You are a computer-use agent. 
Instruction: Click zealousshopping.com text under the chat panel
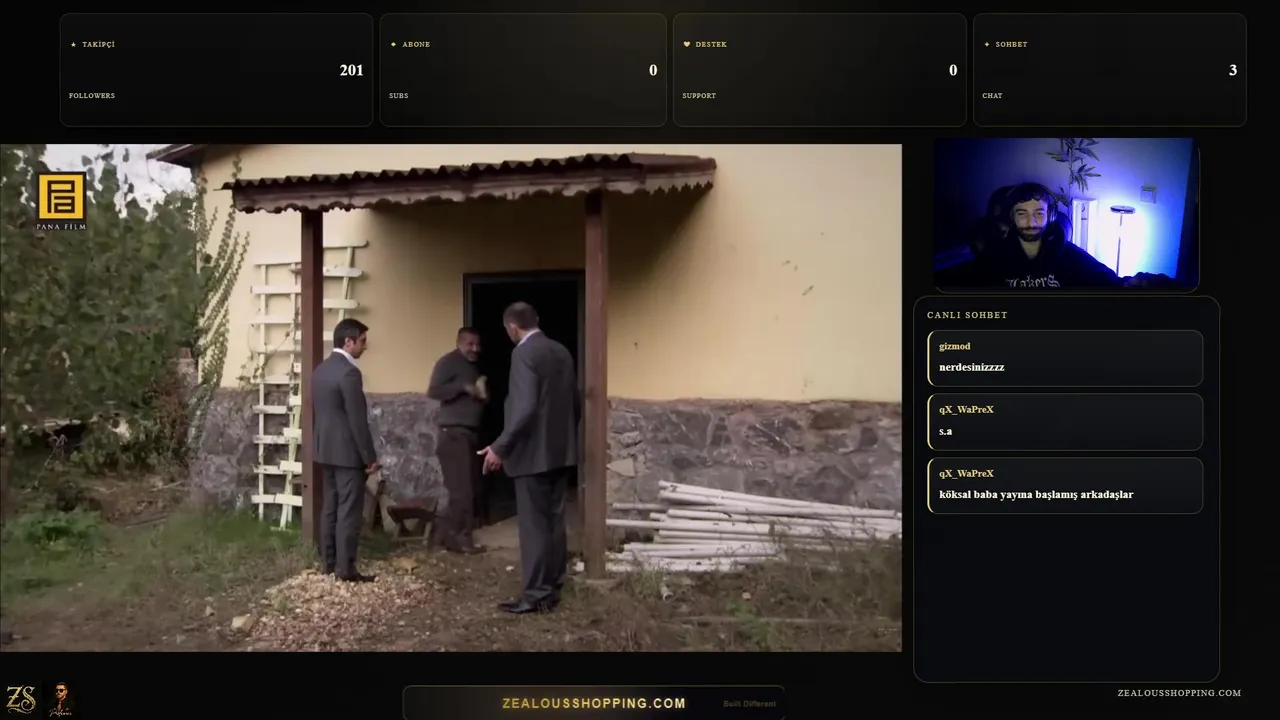point(1179,693)
